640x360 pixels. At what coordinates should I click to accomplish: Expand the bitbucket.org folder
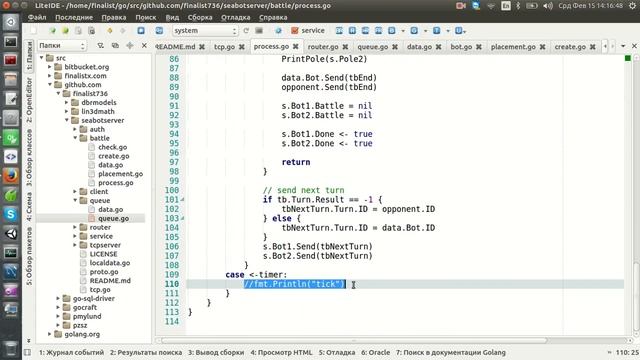point(50,67)
